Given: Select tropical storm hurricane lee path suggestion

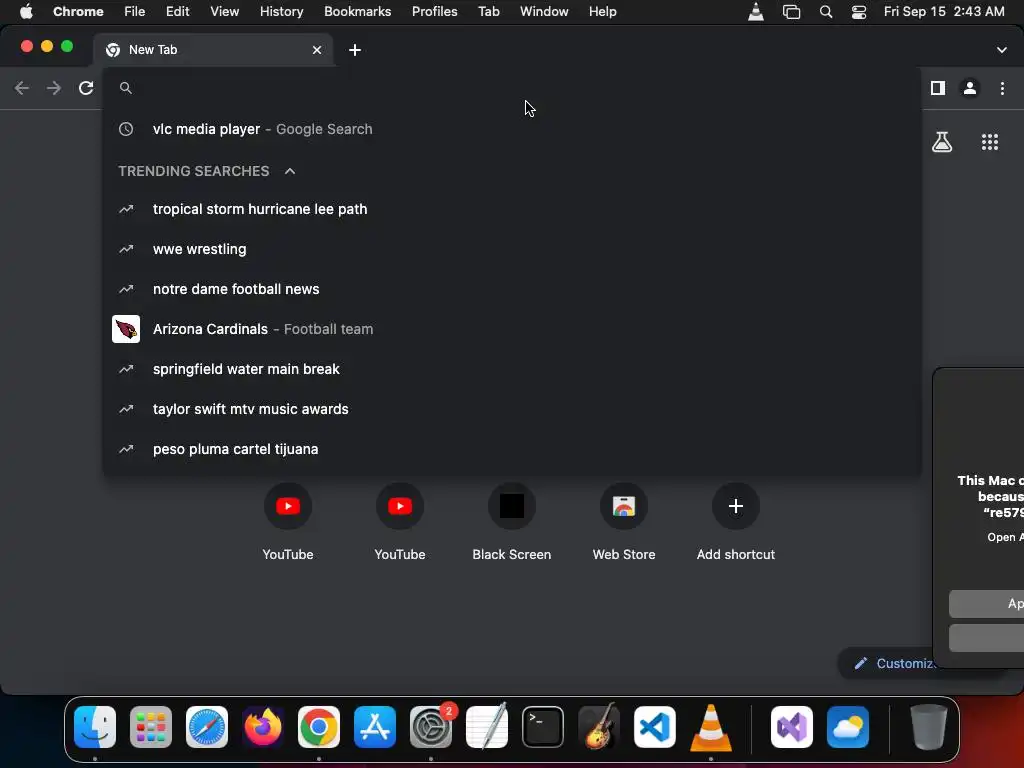Looking at the screenshot, I should click(512, 209).
